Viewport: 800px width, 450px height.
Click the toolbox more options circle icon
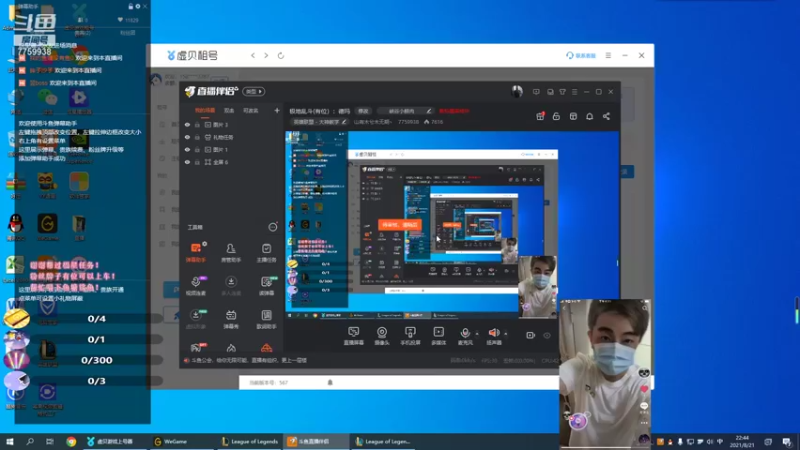[x=273, y=227]
